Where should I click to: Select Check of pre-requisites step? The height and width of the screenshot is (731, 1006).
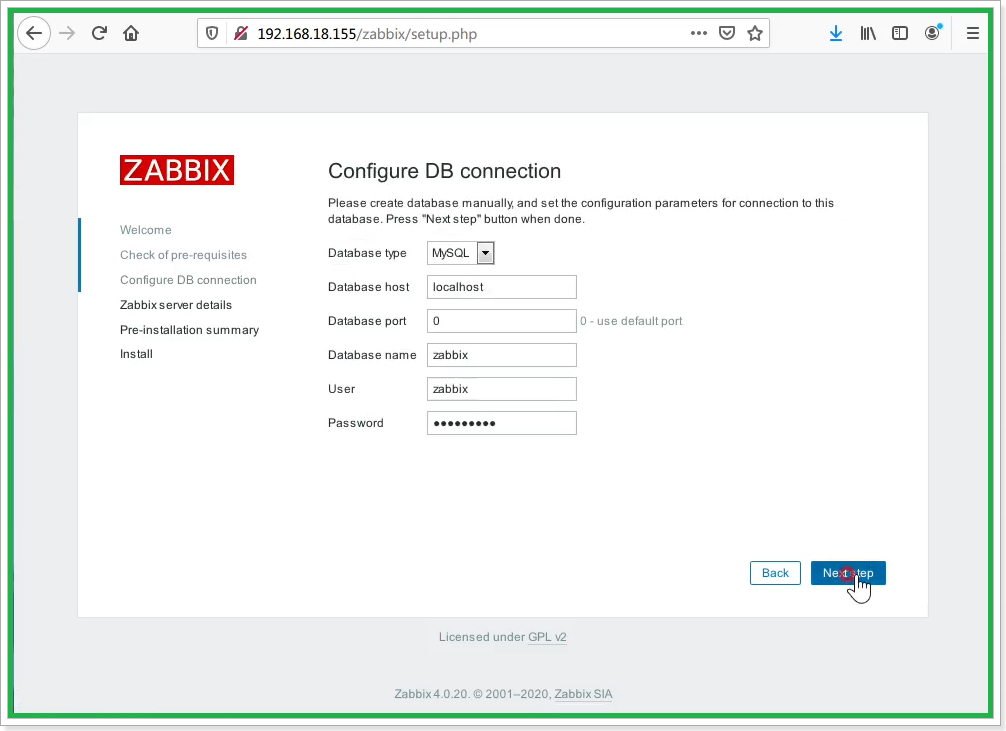pyautogui.click(x=183, y=255)
